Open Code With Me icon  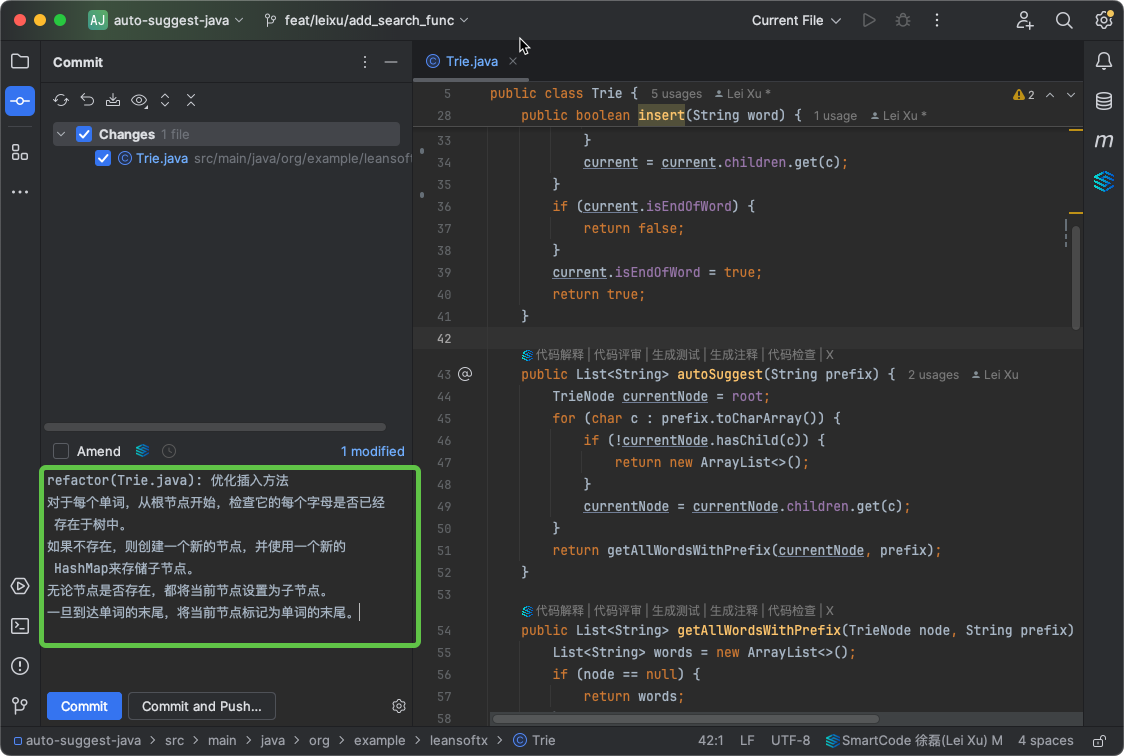[1025, 20]
